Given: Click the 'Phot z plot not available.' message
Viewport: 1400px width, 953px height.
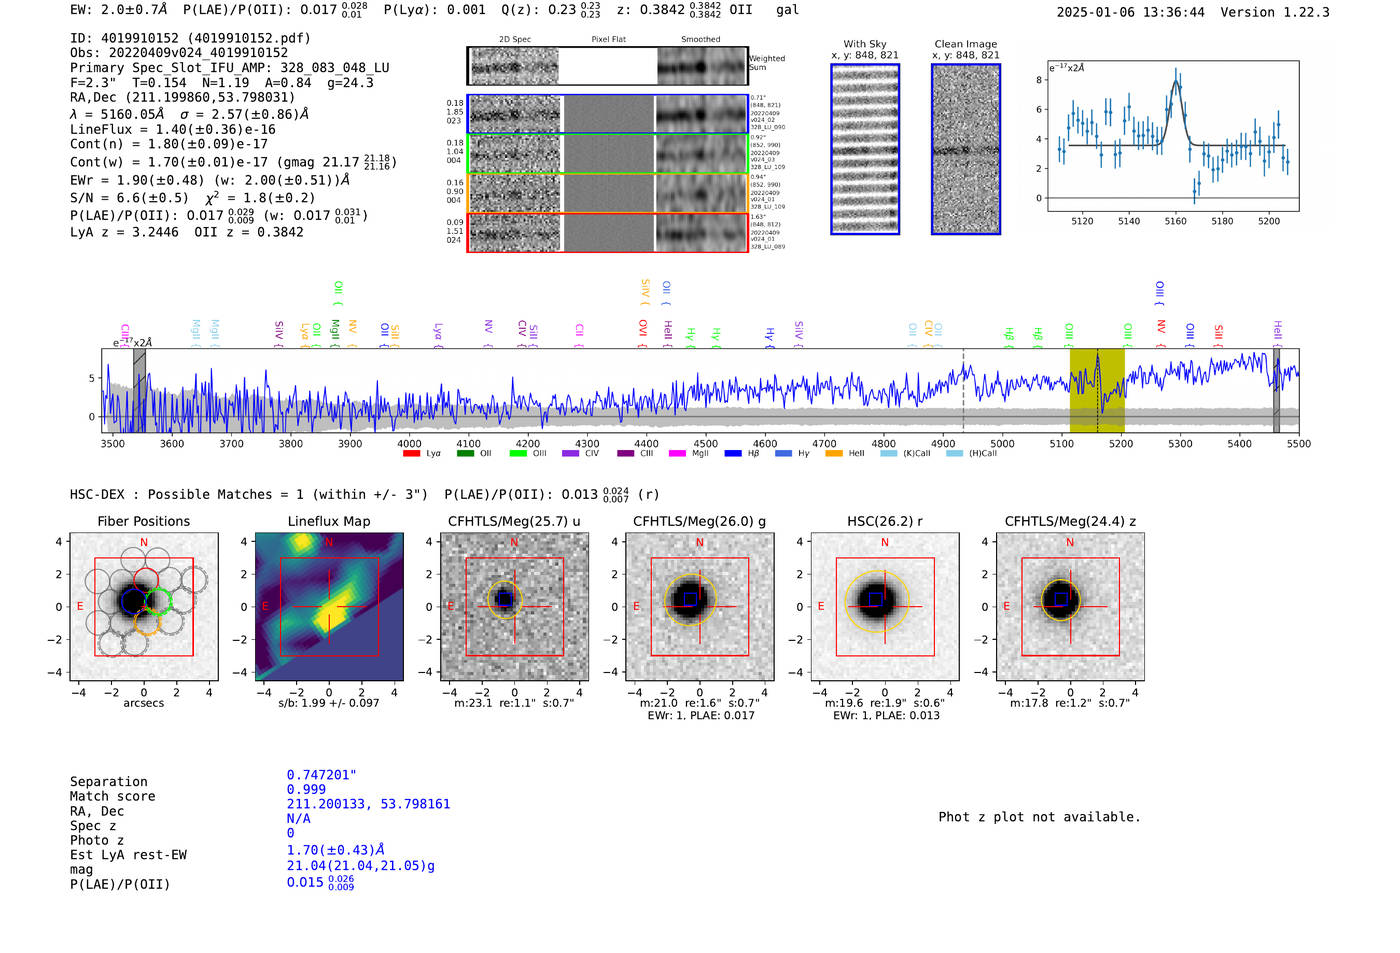Looking at the screenshot, I should click(1039, 817).
